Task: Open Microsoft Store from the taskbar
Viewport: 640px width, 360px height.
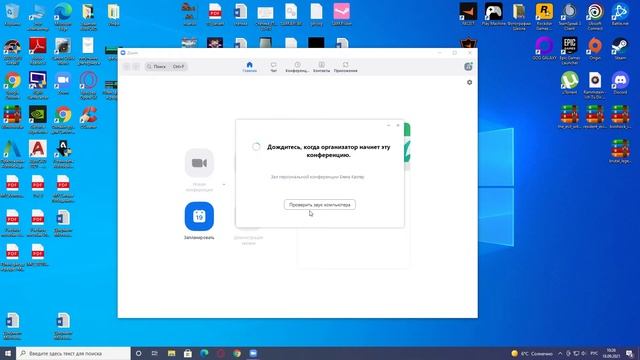Action: point(188,353)
